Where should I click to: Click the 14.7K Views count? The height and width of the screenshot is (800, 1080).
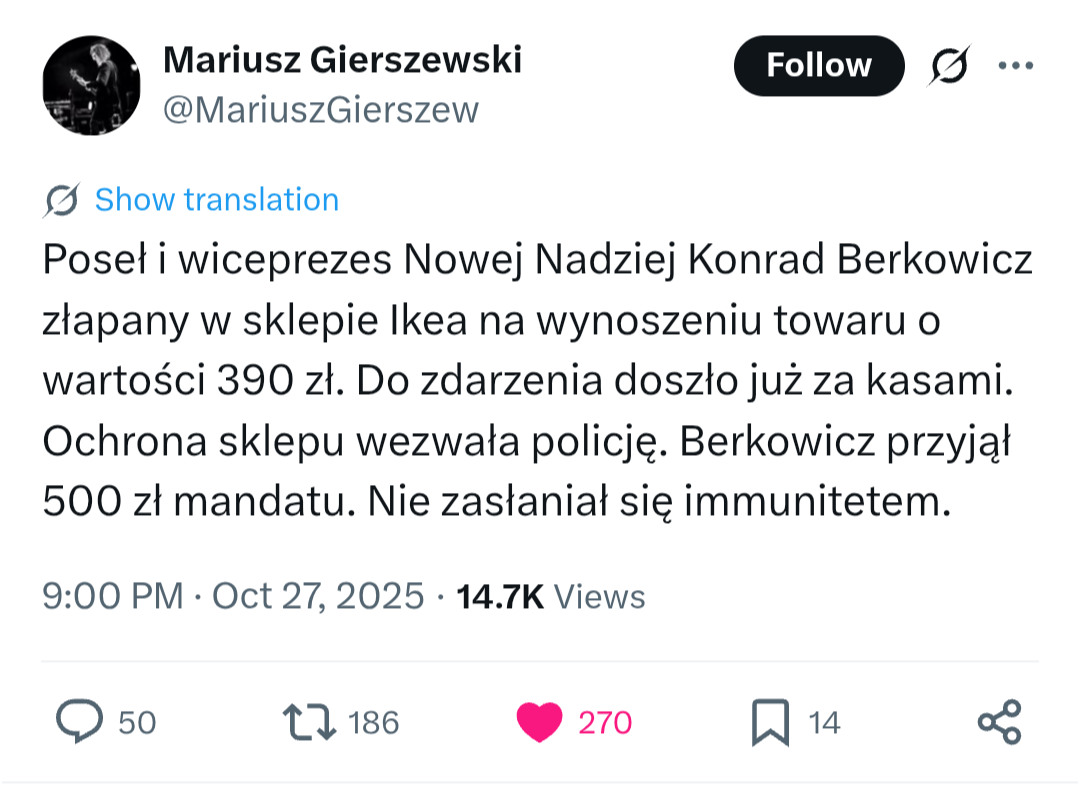550,597
